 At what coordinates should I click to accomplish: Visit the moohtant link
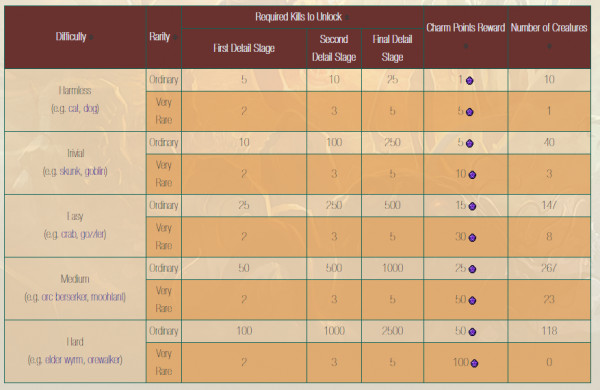(107, 297)
